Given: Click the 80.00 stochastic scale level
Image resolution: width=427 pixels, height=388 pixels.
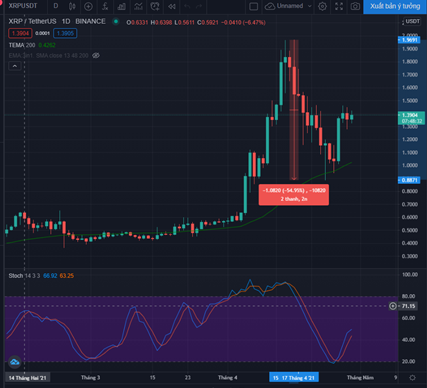Looking at the screenshot, I should [409, 296].
